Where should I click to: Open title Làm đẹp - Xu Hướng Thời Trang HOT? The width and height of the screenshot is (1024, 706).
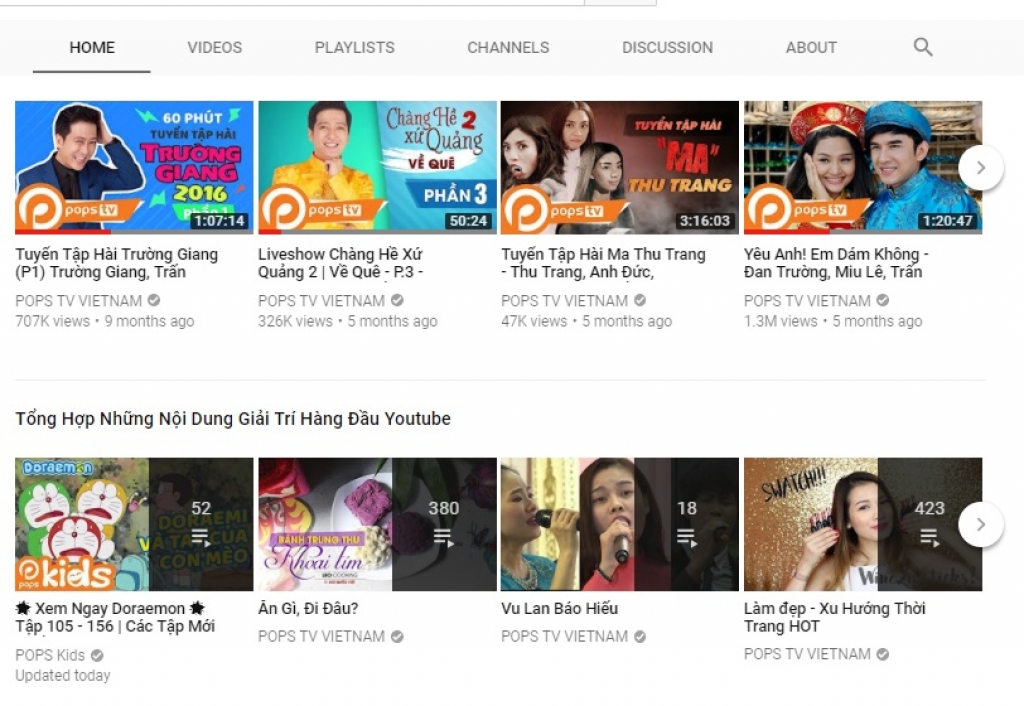pos(835,617)
